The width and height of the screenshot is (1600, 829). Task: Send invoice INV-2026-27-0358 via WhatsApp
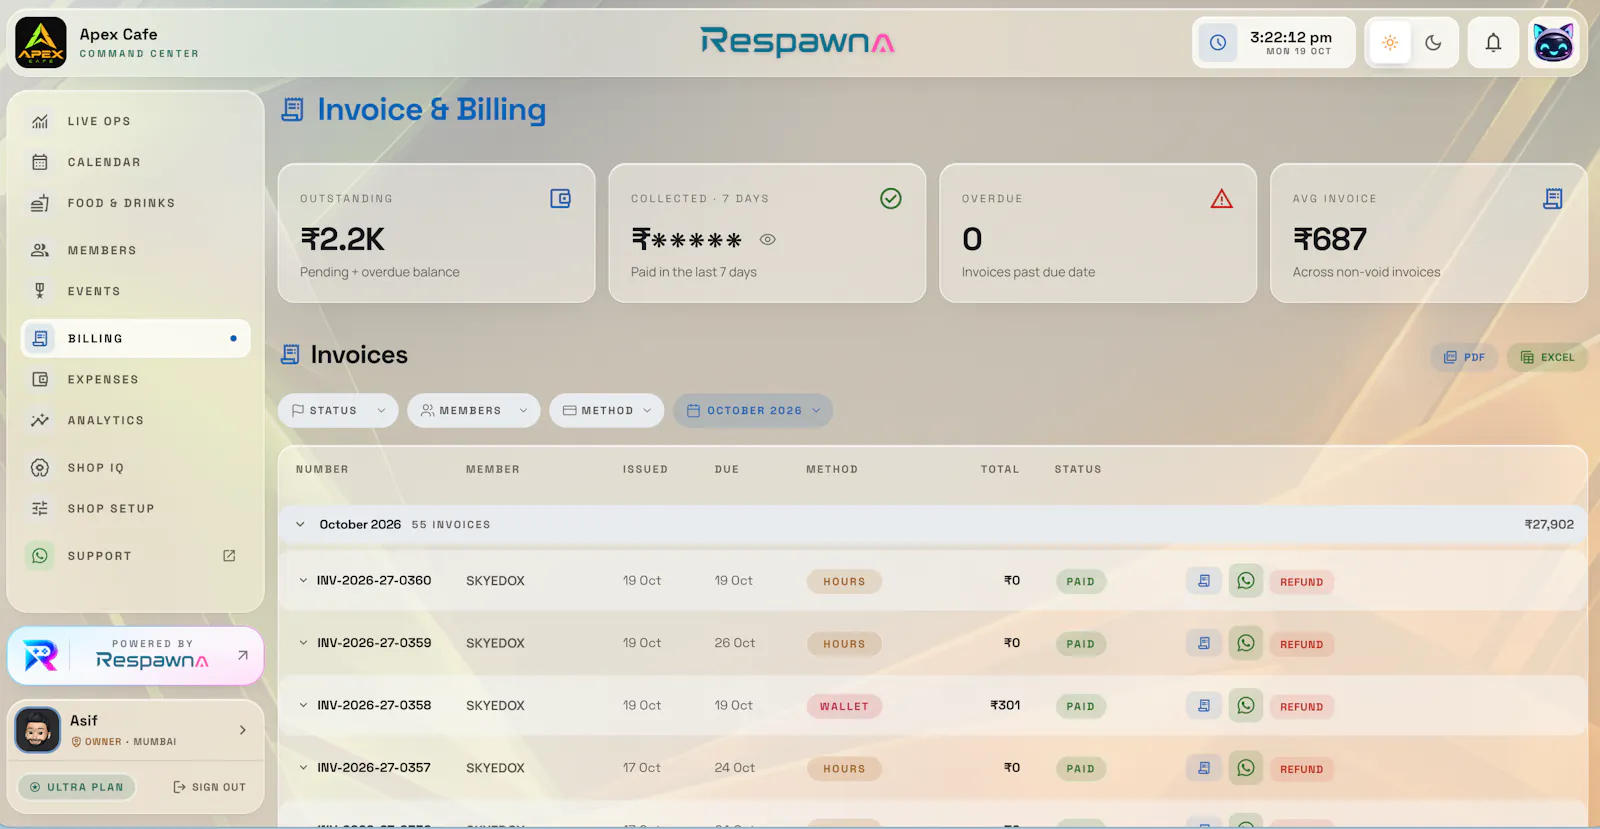pos(1246,706)
